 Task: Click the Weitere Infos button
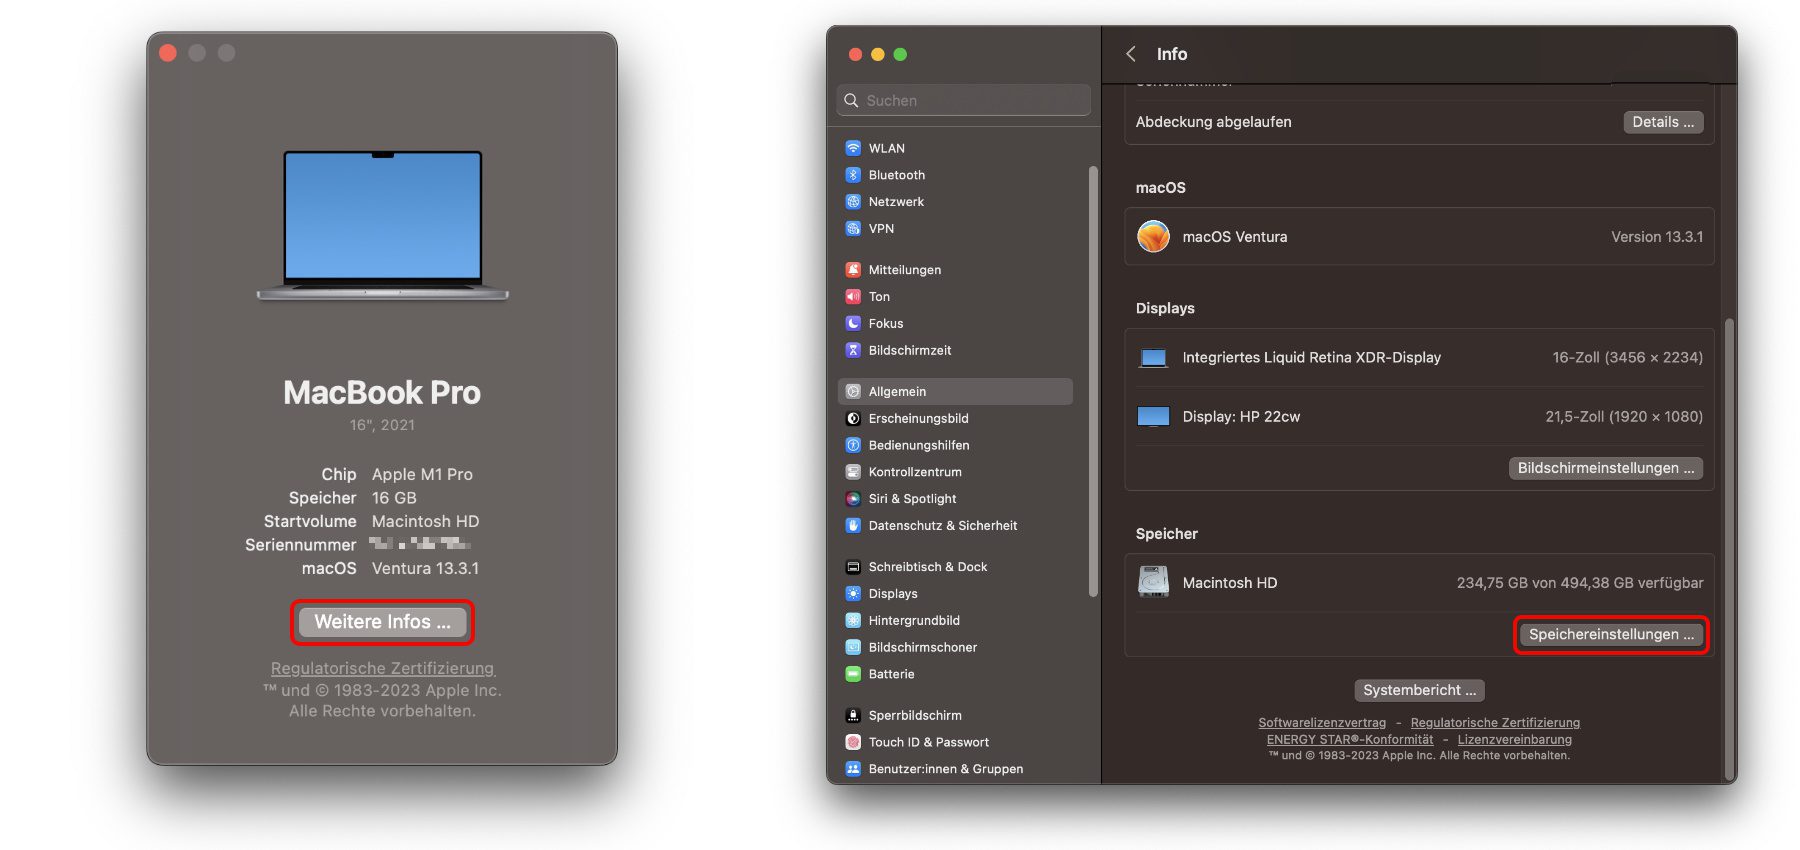pyautogui.click(x=382, y=622)
